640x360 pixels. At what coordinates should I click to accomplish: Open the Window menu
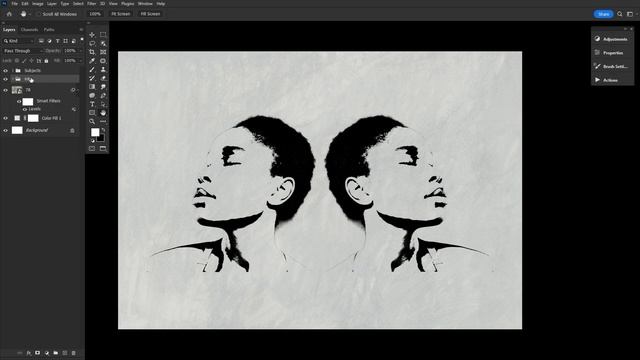[145, 4]
